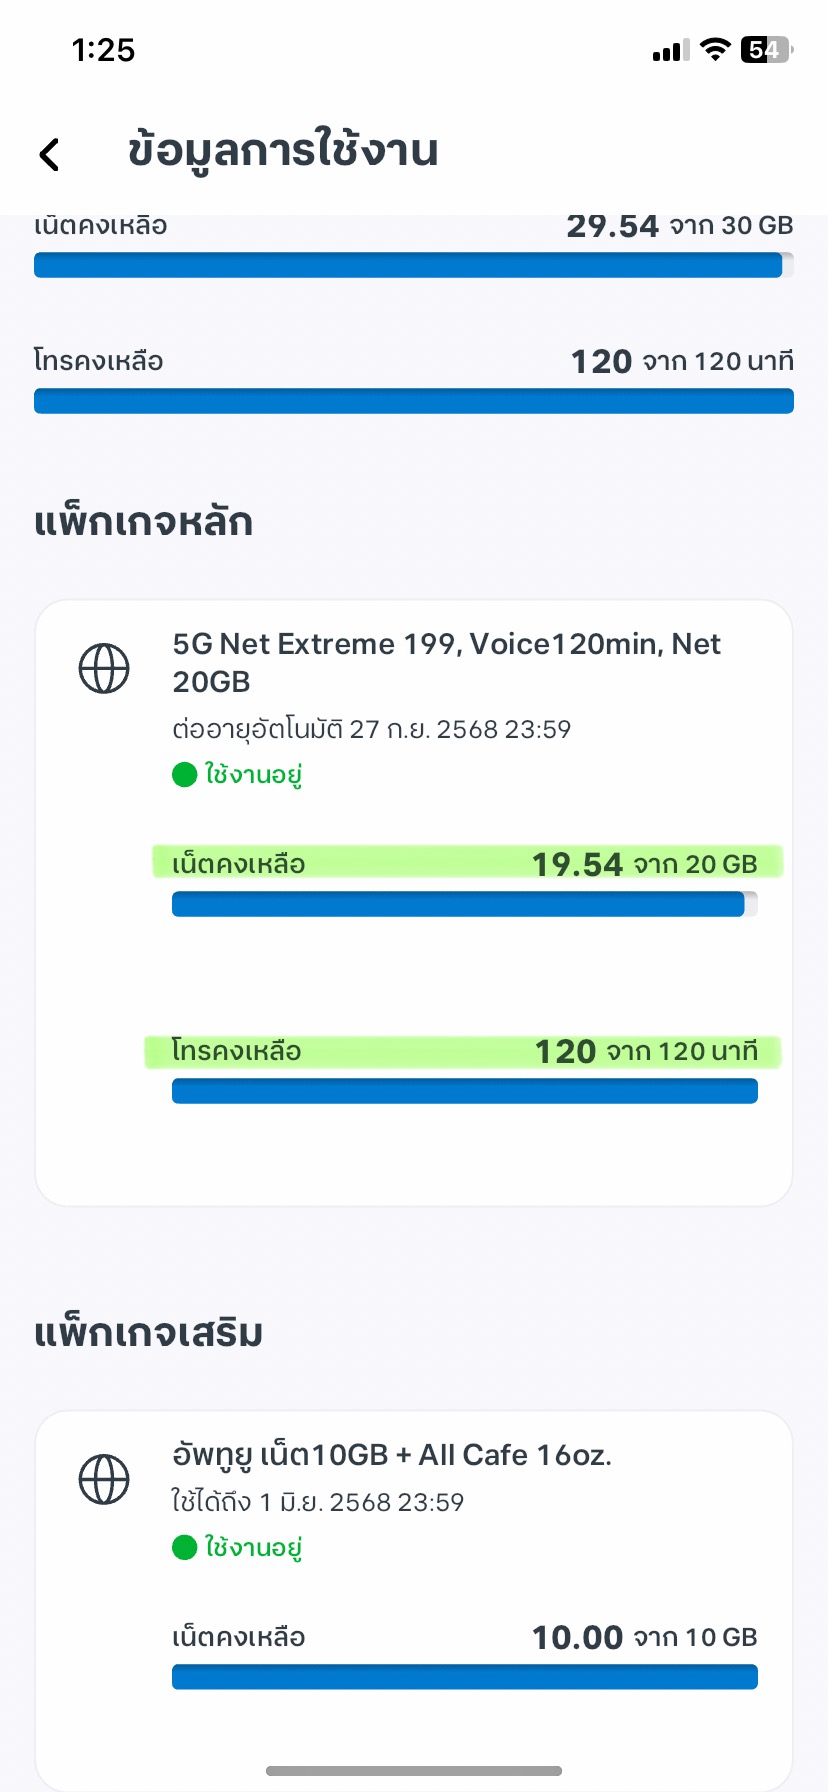The width and height of the screenshot is (828, 1792).
Task: Tap green active dot under add-on package
Action: 184,1548
